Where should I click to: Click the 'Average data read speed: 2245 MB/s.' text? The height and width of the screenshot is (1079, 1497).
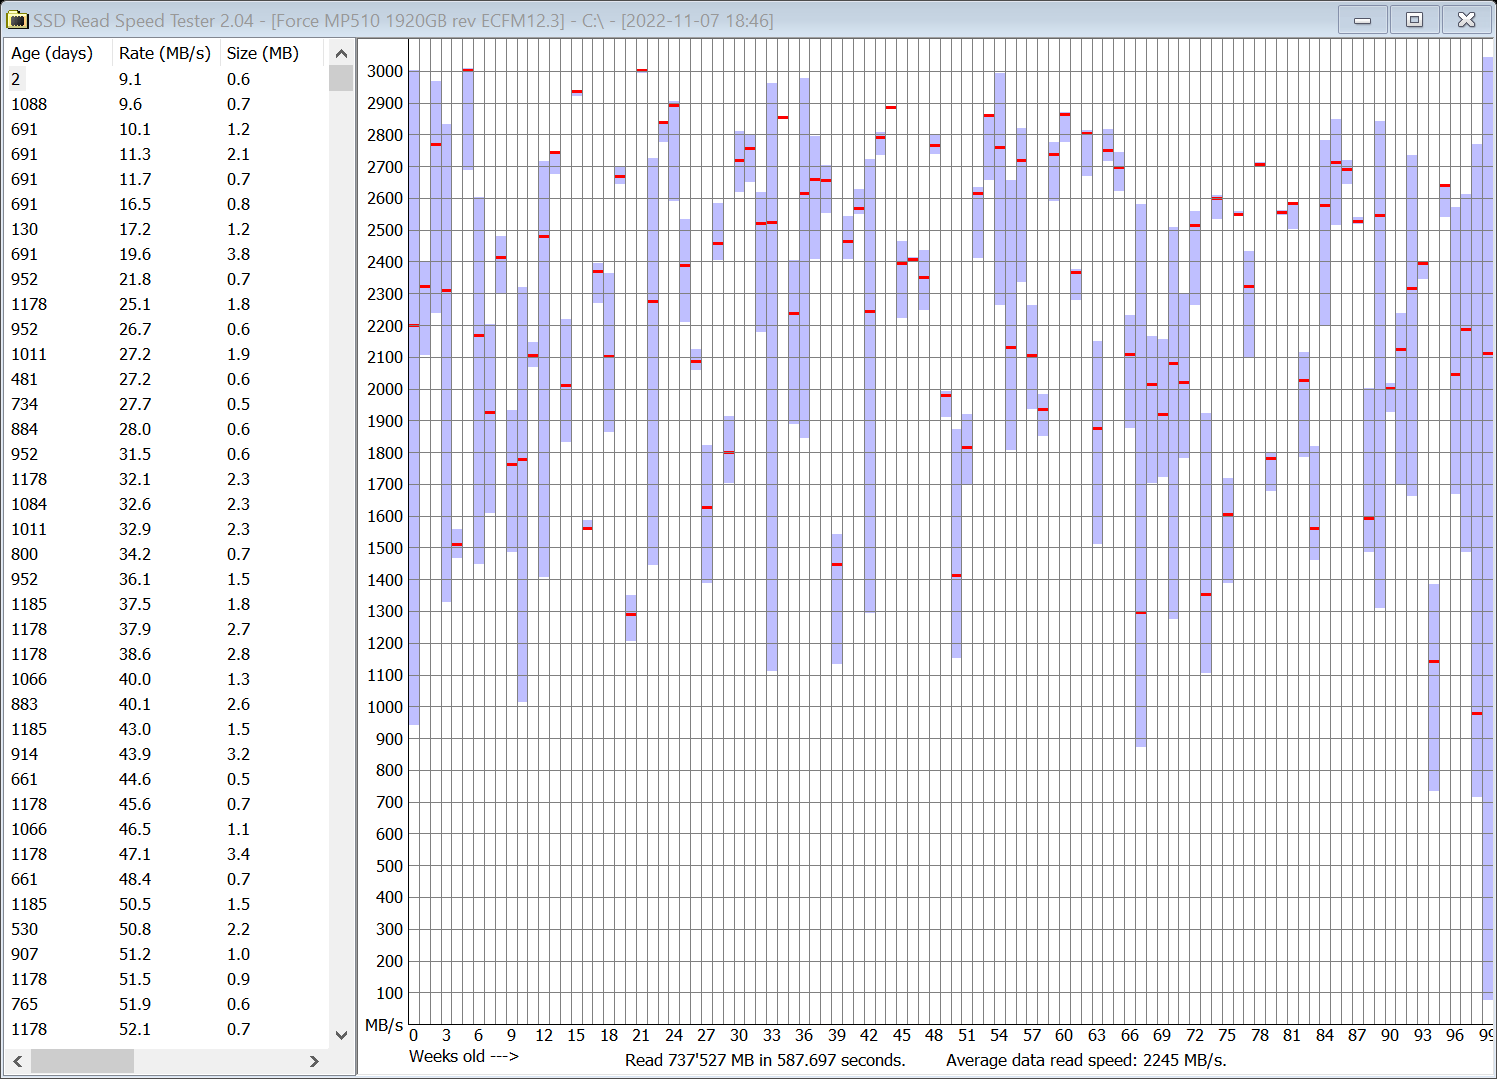[x=1086, y=1060]
